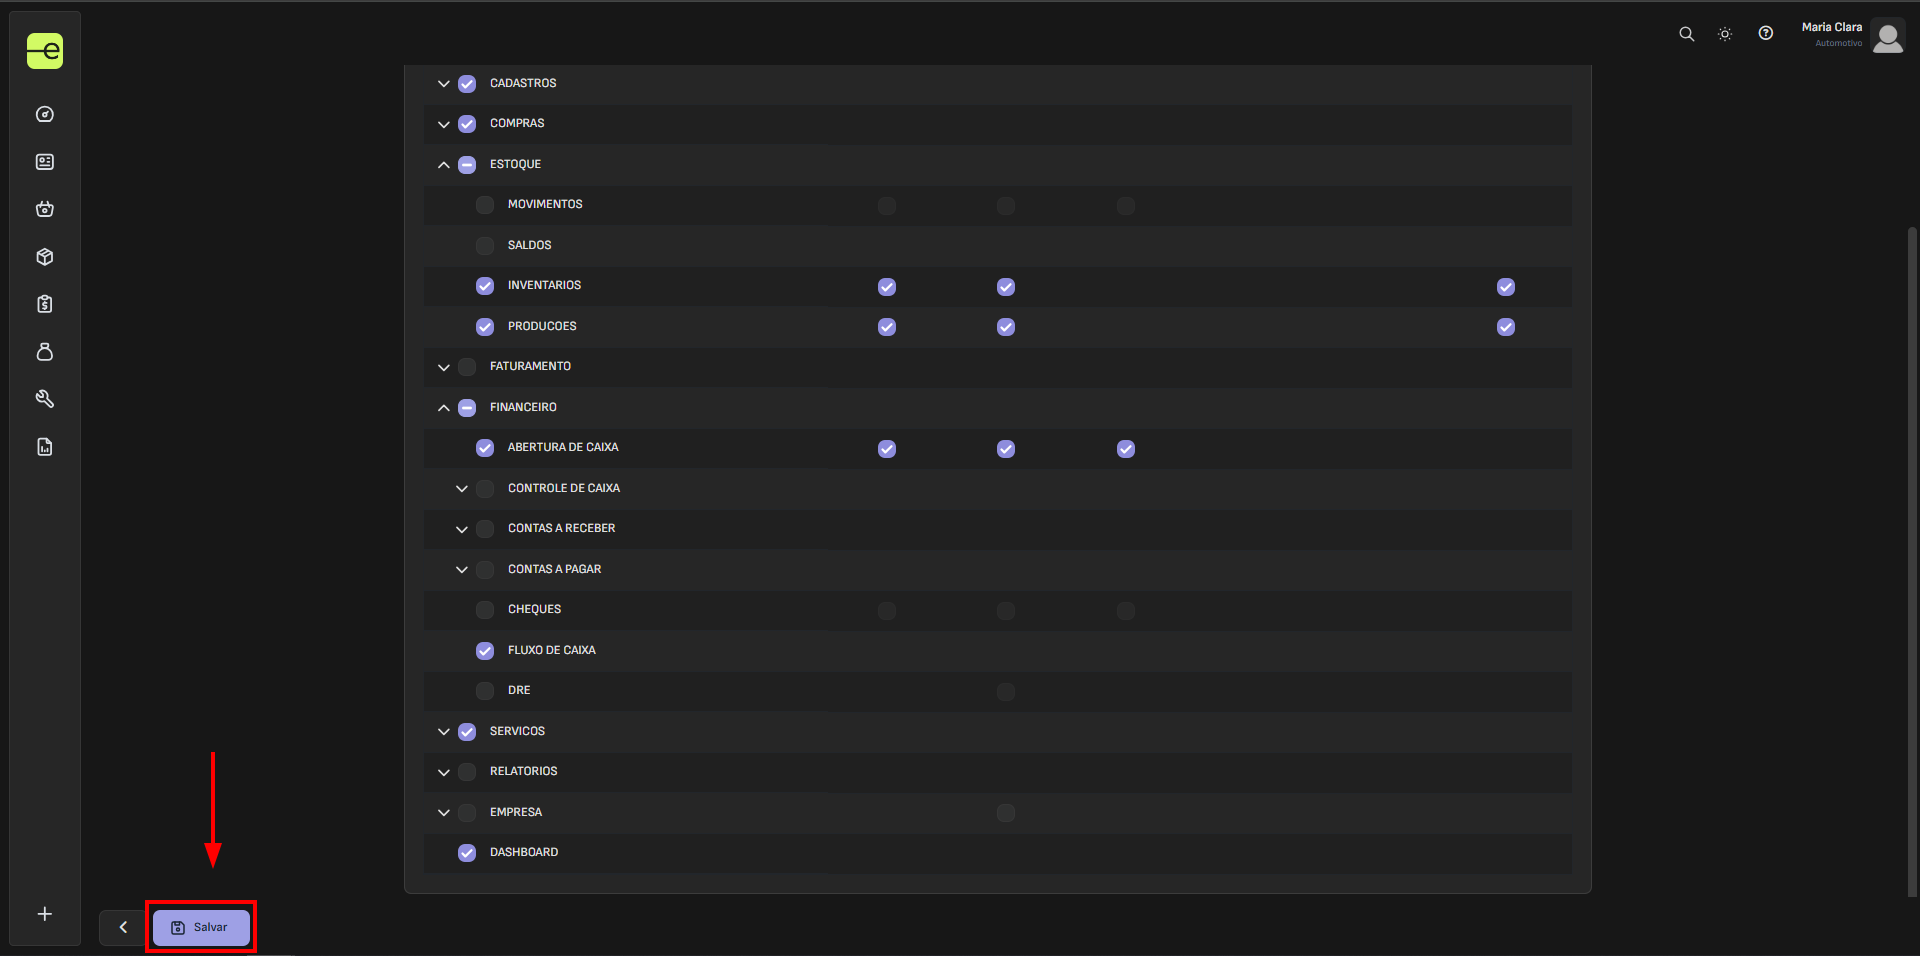
Task: Expand the CONTAS A PAGAR chevron
Action: (x=462, y=570)
